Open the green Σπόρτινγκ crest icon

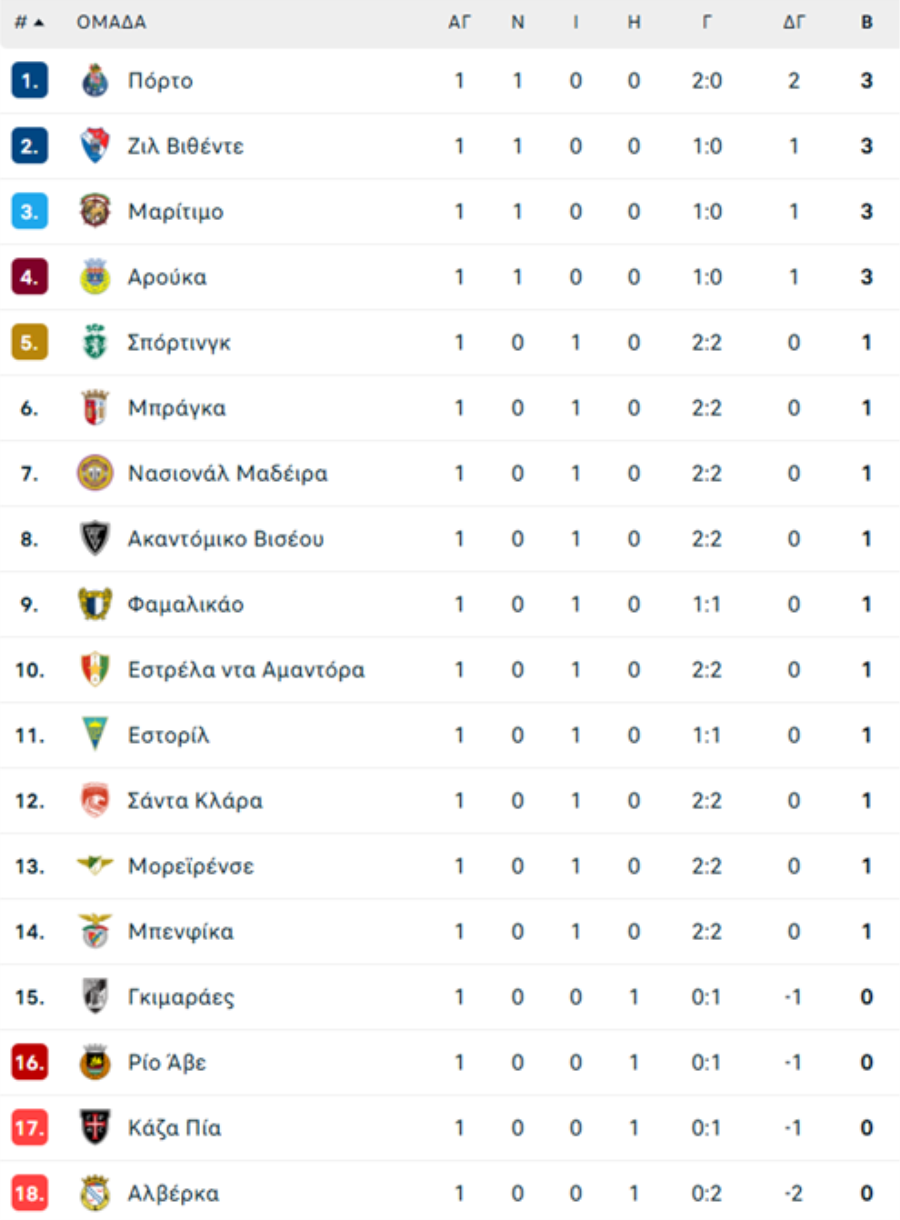coord(95,342)
